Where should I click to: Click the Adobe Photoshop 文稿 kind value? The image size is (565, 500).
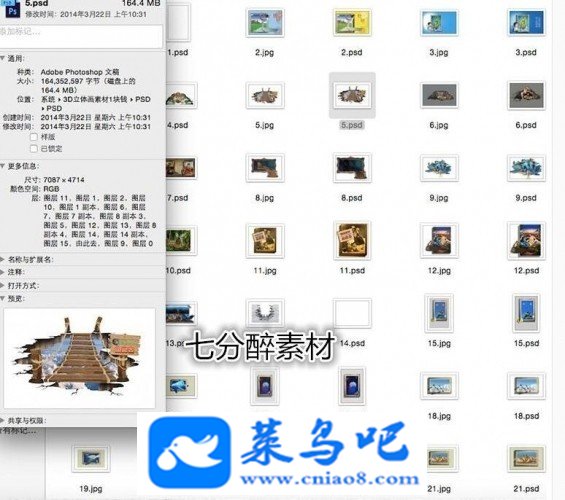(80, 72)
